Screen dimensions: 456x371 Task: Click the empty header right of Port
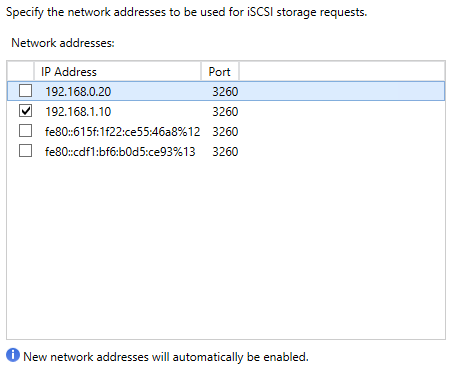(342, 71)
